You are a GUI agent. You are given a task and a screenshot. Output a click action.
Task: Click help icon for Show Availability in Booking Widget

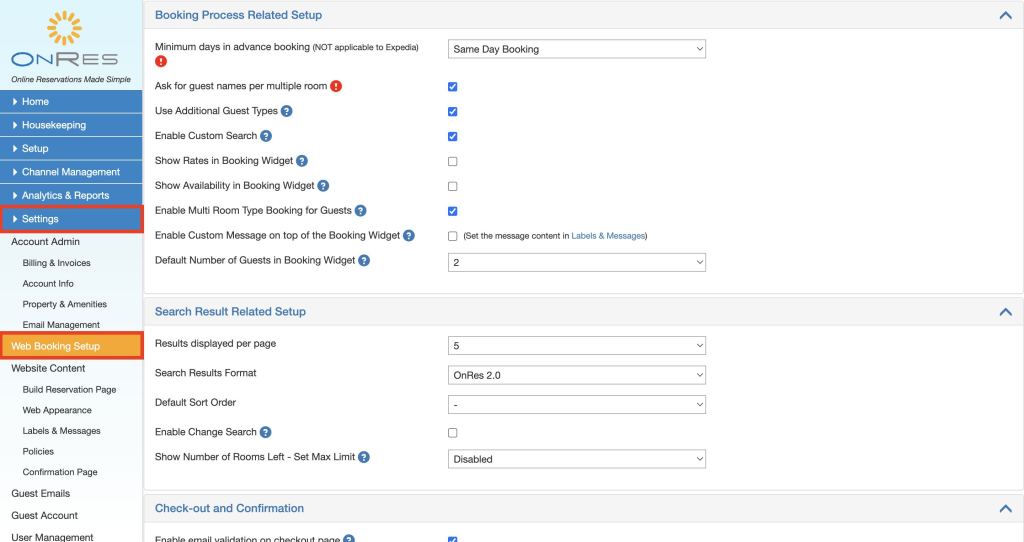tap(323, 186)
